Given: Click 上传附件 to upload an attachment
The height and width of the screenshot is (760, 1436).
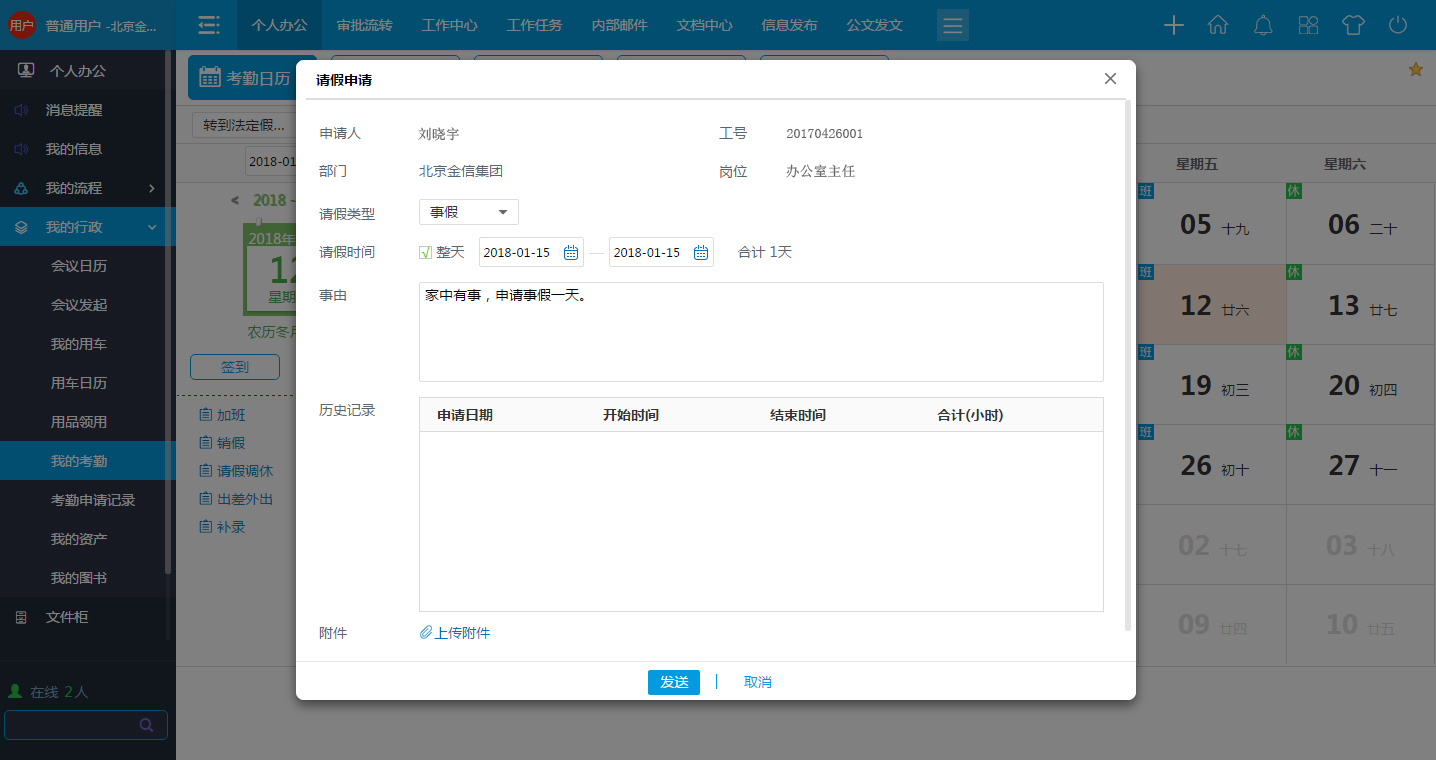Looking at the screenshot, I should click(x=455, y=633).
